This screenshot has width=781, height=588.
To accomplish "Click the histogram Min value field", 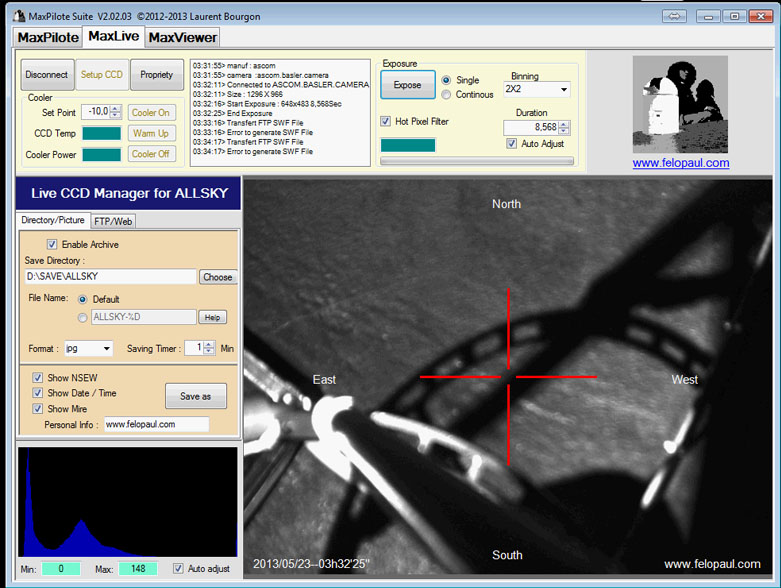I will [61, 569].
